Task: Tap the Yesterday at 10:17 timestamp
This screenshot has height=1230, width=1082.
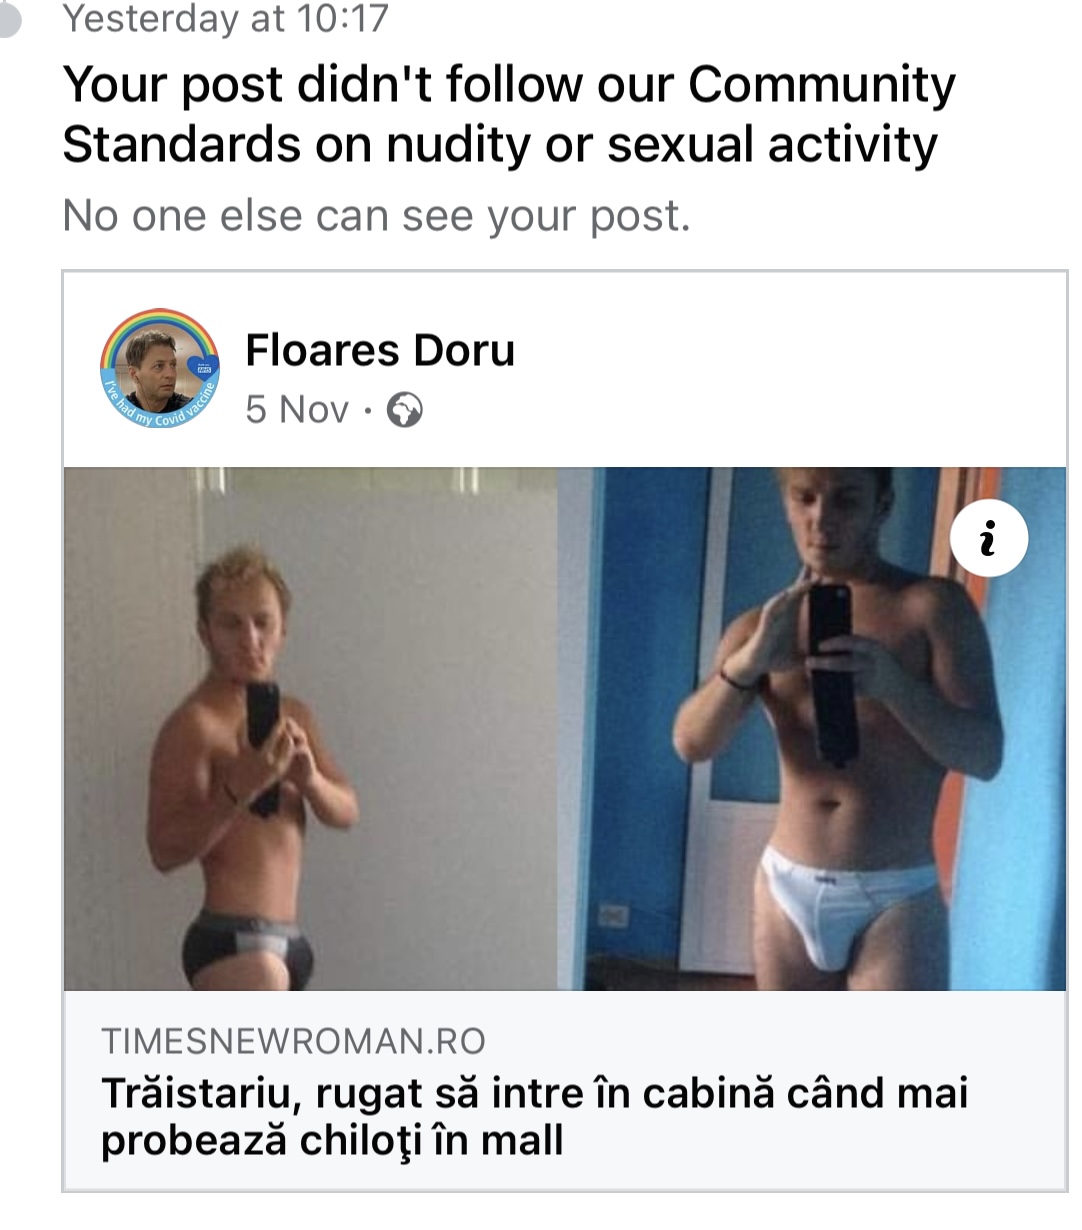Action: click(225, 18)
